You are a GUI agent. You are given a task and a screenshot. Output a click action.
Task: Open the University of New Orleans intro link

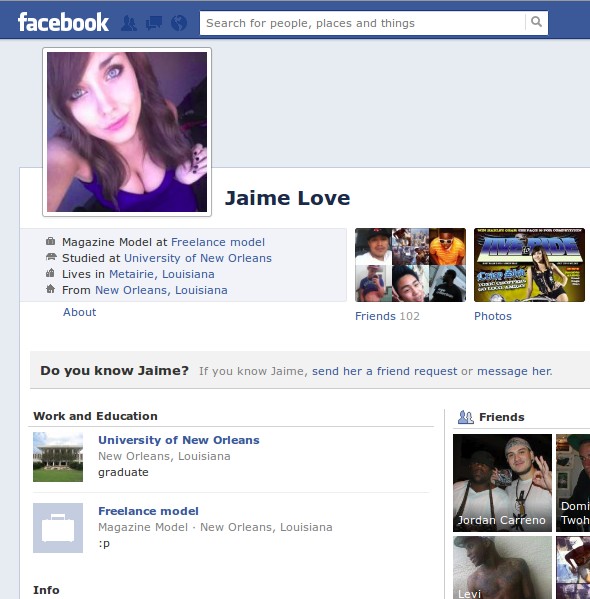point(198,258)
